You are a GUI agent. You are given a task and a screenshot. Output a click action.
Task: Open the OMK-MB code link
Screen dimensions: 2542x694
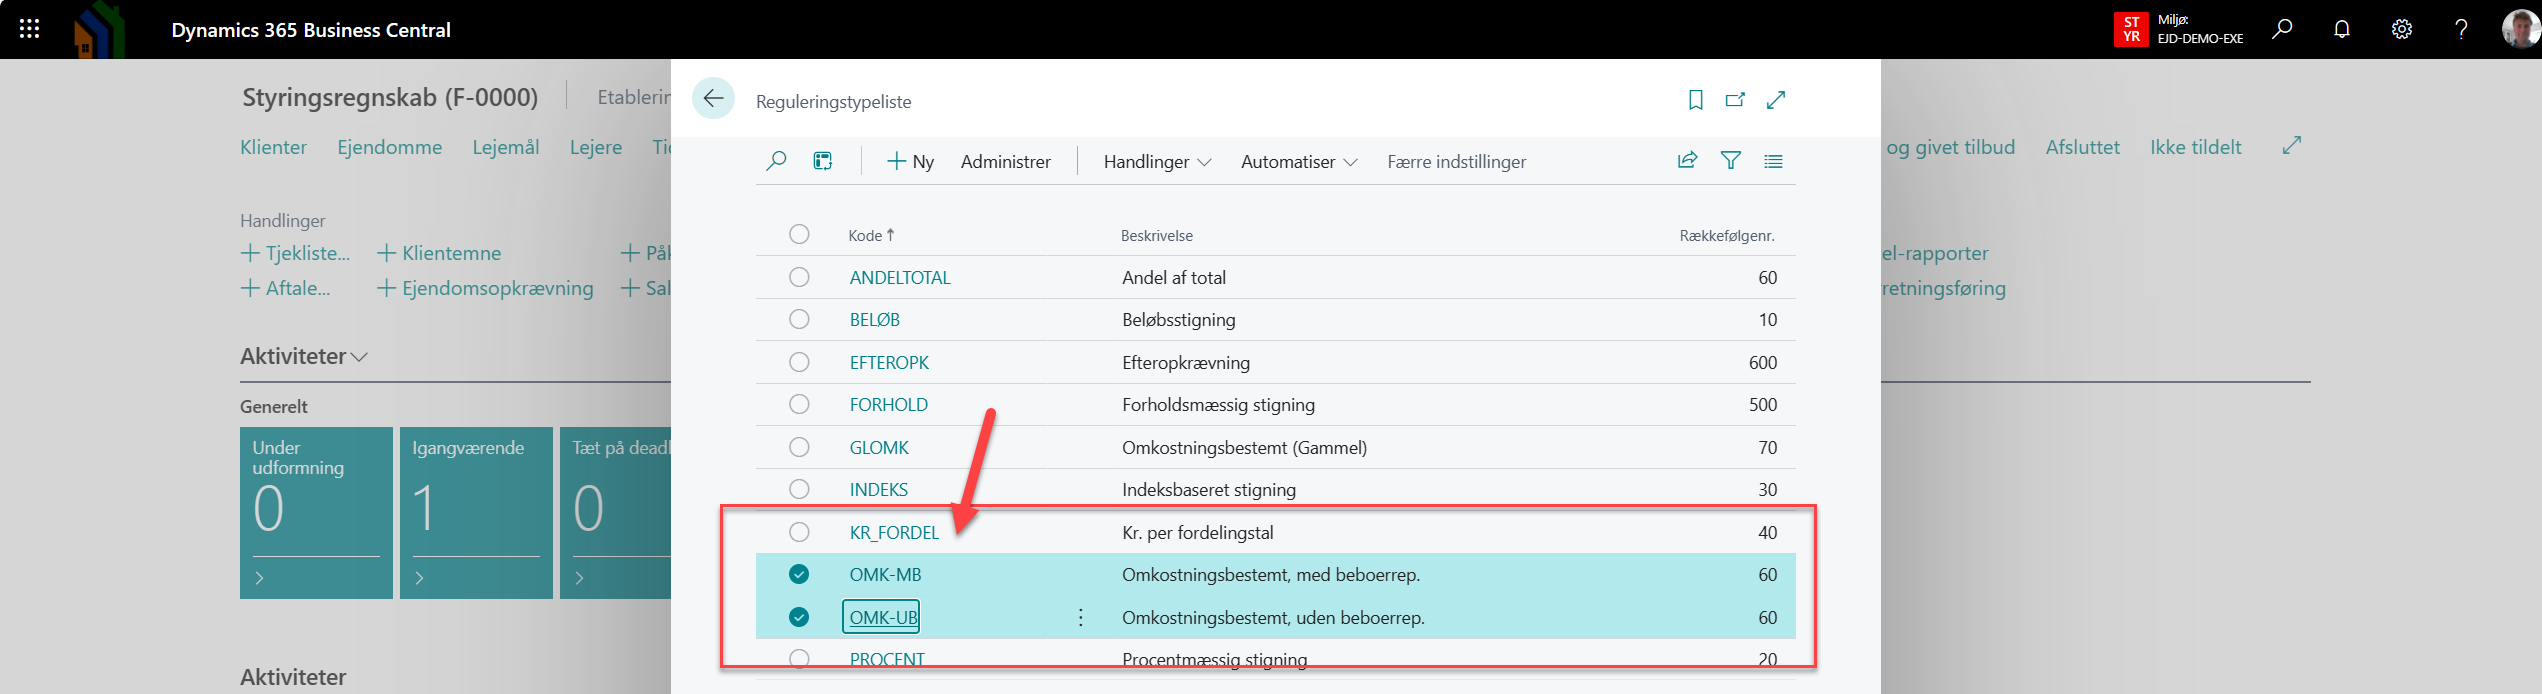coord(885,575)
